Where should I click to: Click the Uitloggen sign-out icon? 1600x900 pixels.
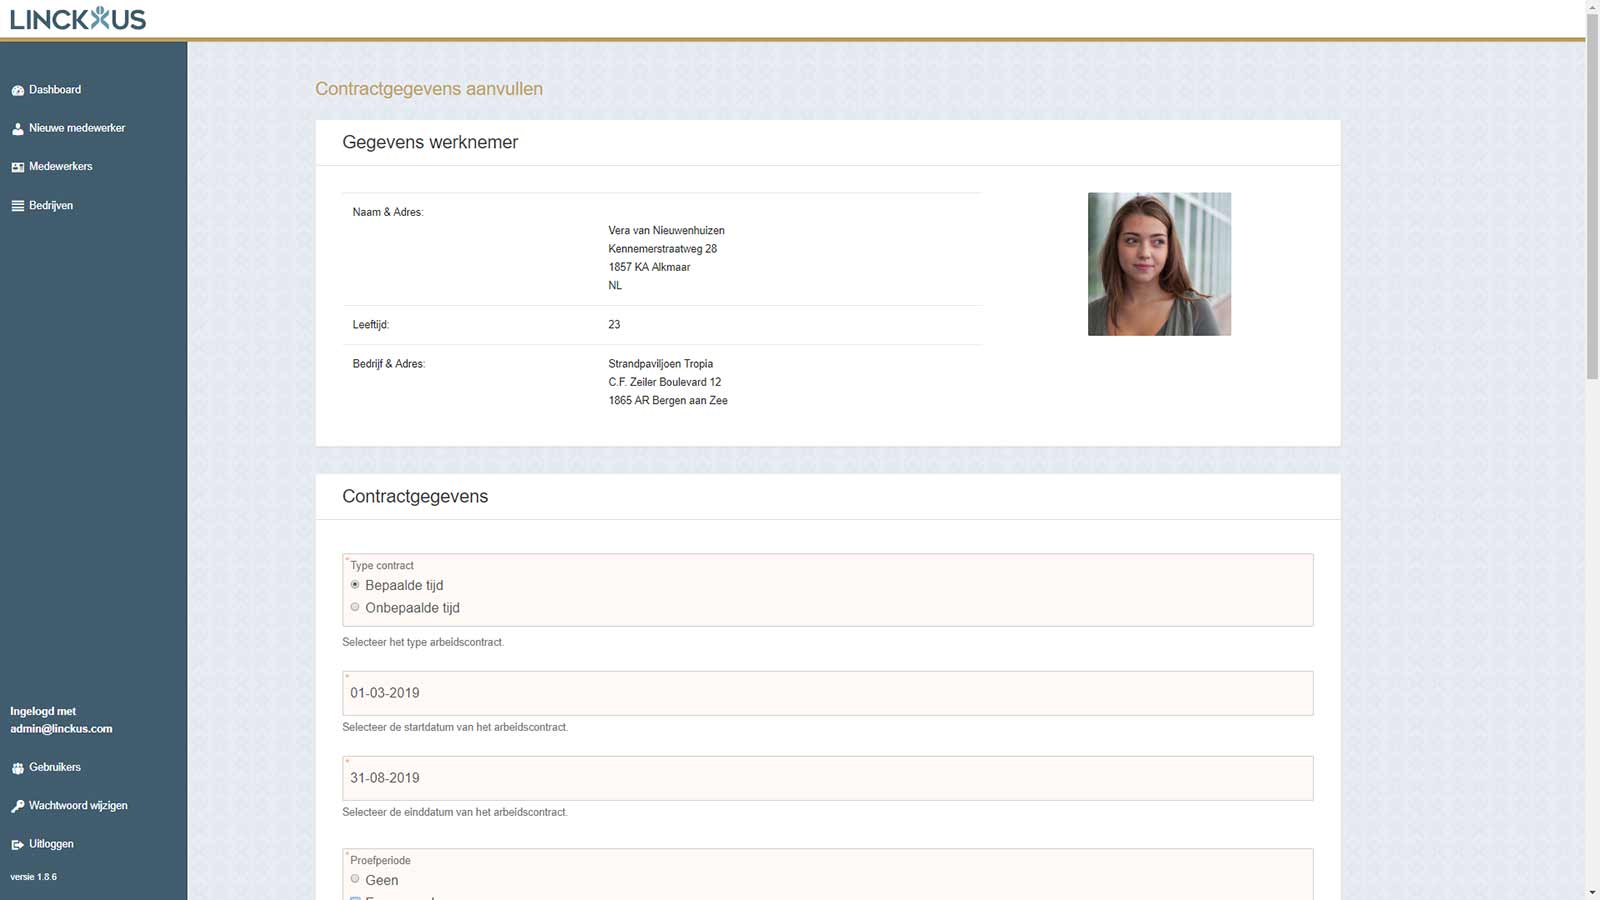pyautogui.click(x=17, y=845)
